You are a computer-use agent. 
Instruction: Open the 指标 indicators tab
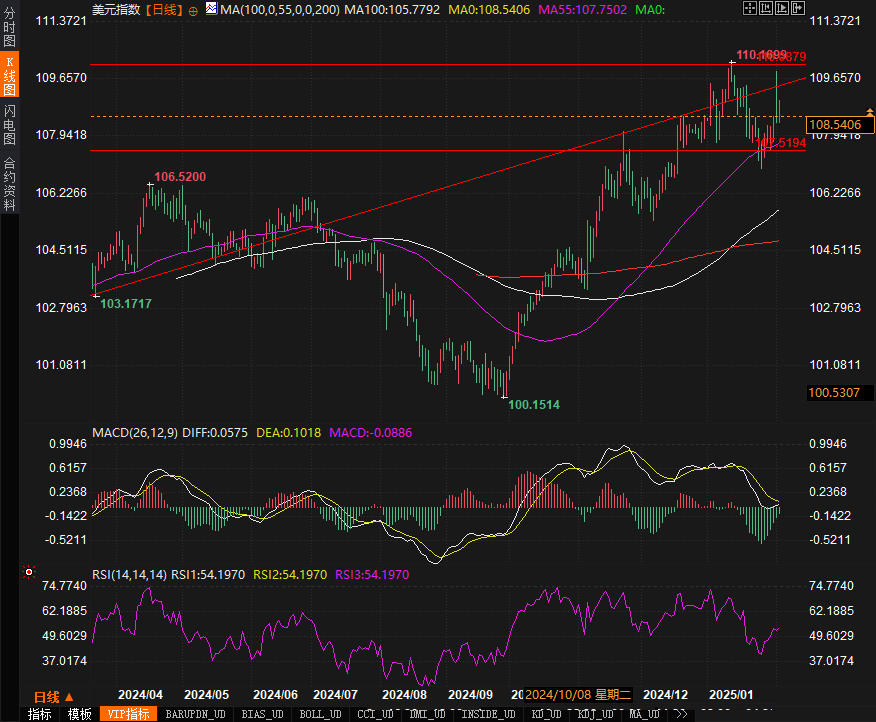point(39,714)
